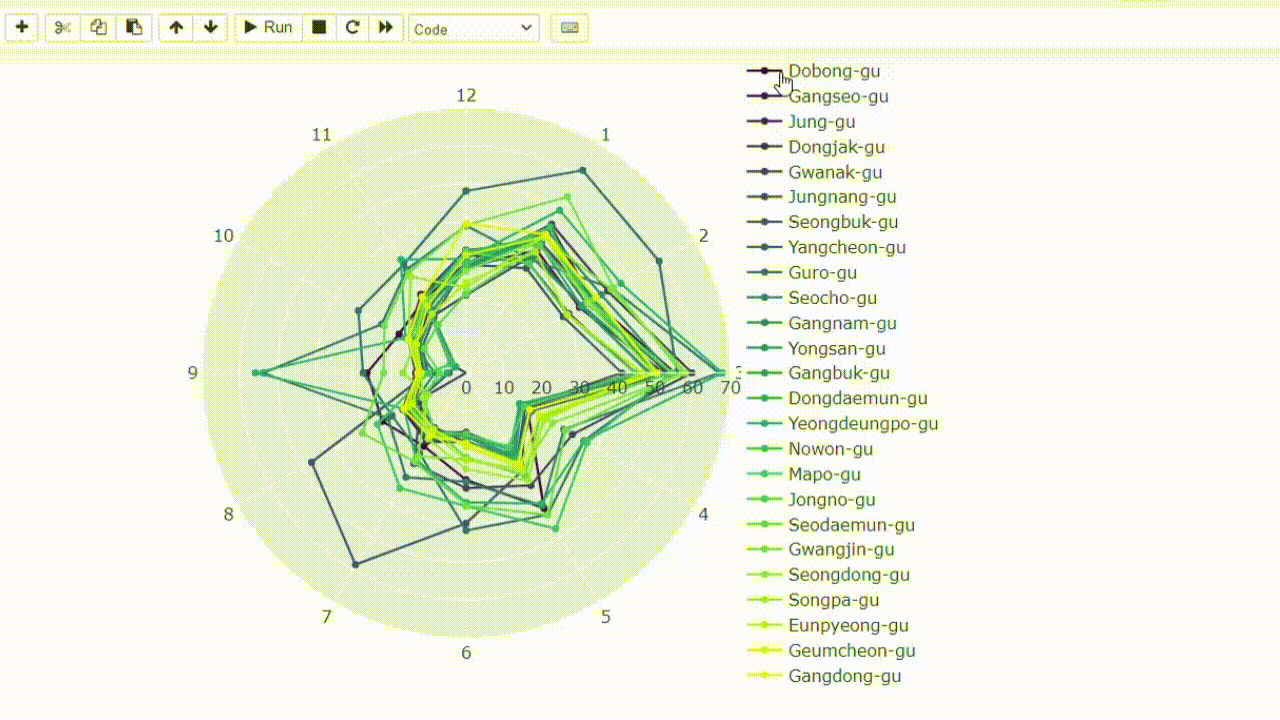
Task: Select Gangdong-gu legend item
Action: point(824,675)
